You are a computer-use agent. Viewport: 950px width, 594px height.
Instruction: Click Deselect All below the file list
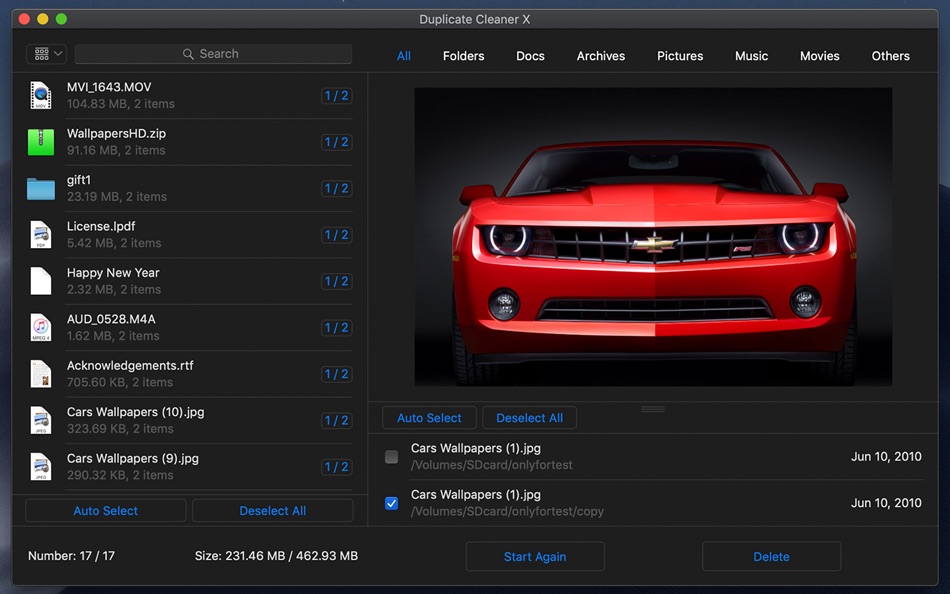273,510
